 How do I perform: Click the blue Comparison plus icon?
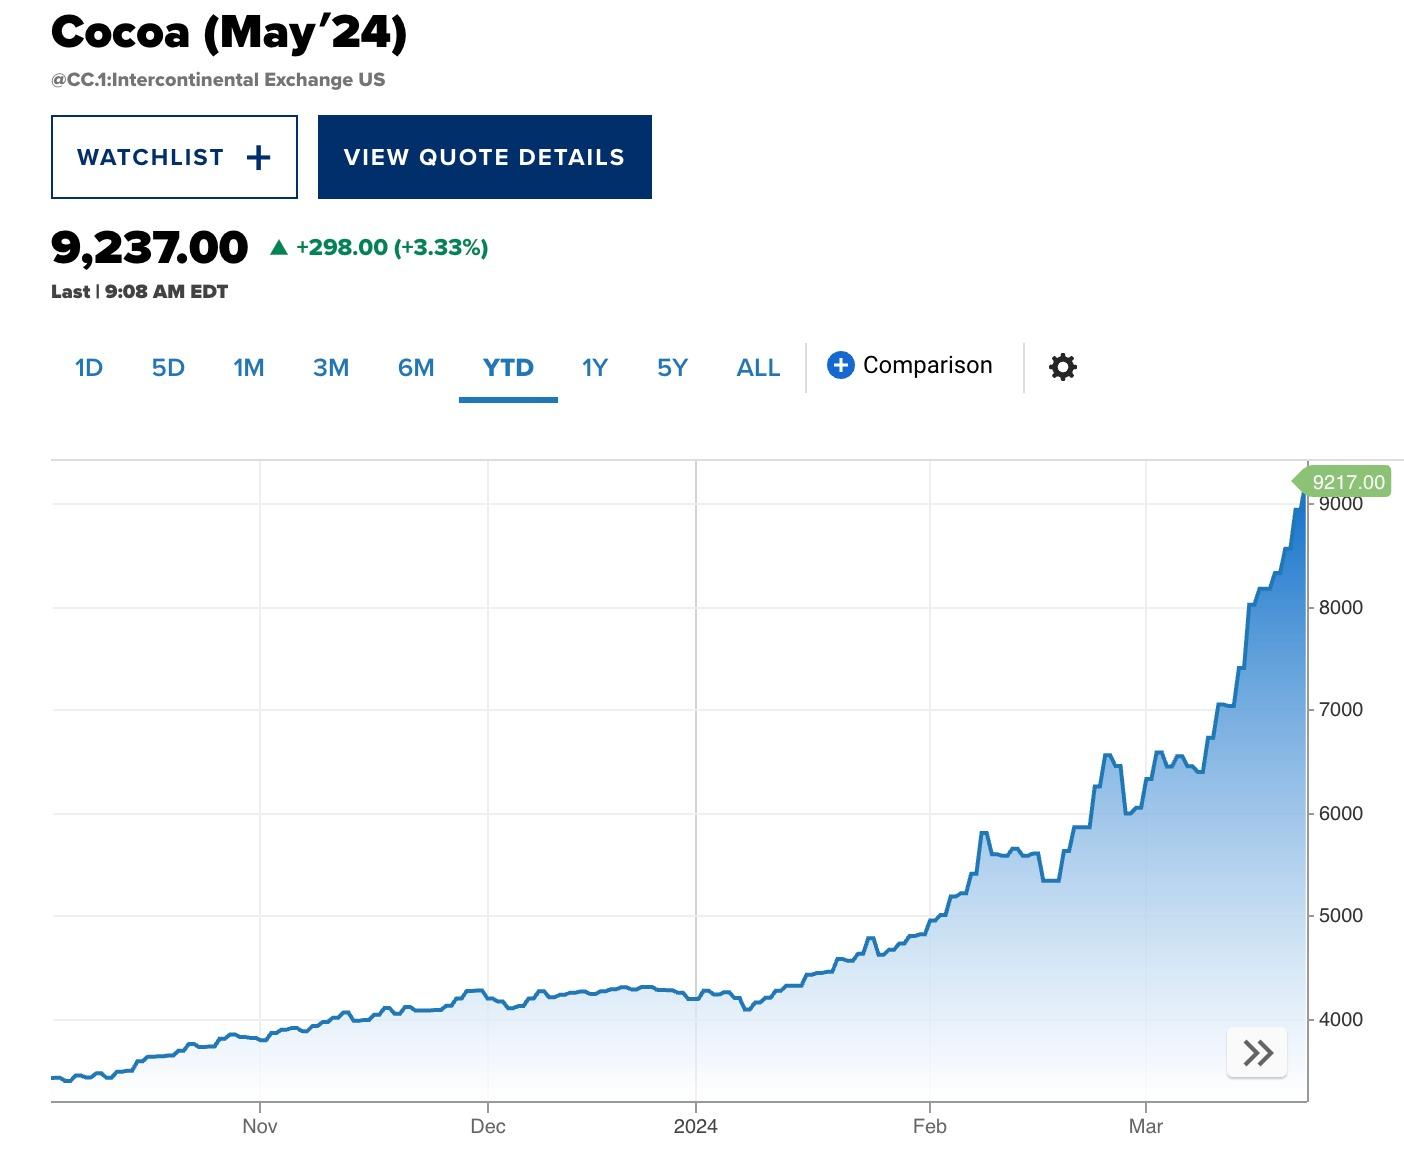840,366
